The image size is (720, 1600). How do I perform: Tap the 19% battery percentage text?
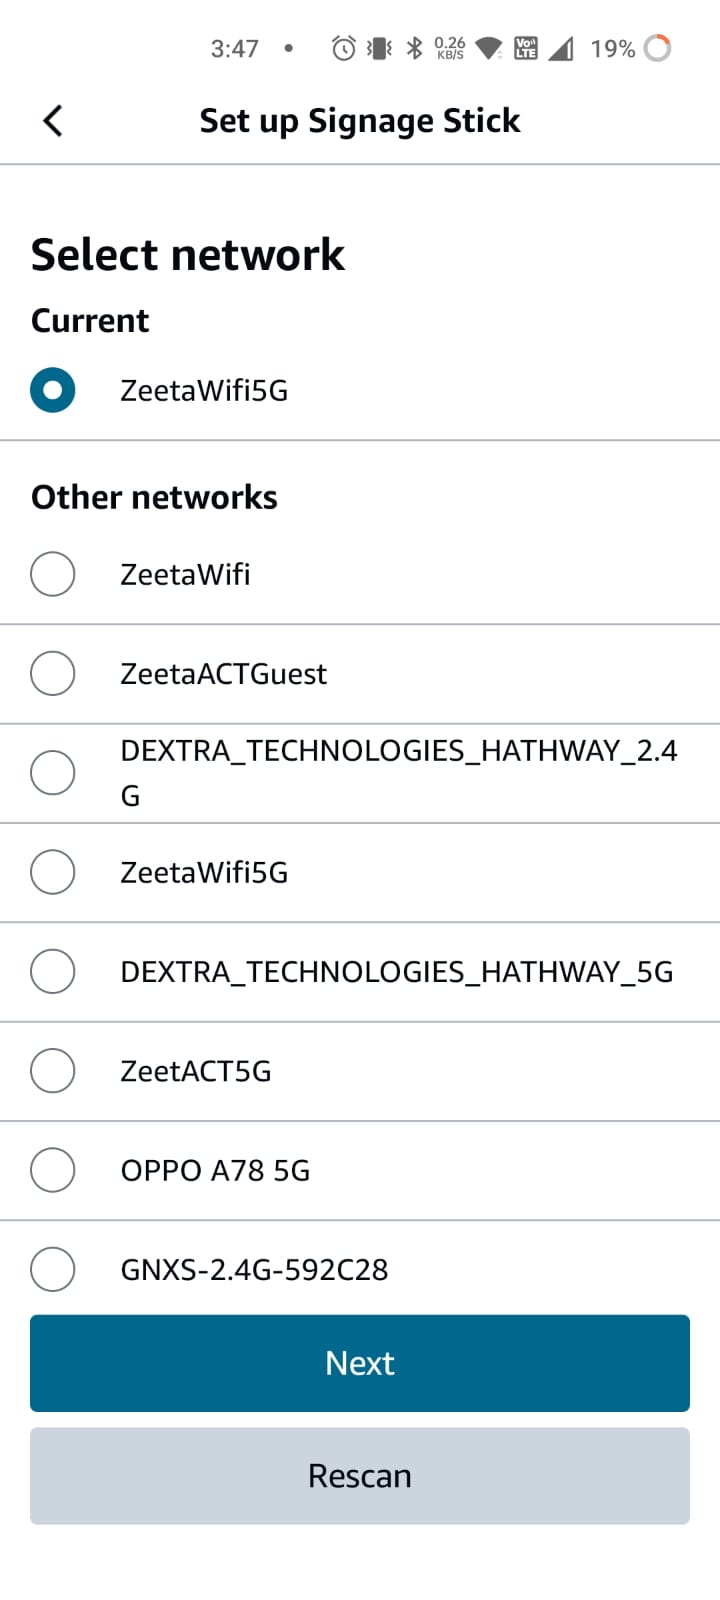click(x=612, y=48)
